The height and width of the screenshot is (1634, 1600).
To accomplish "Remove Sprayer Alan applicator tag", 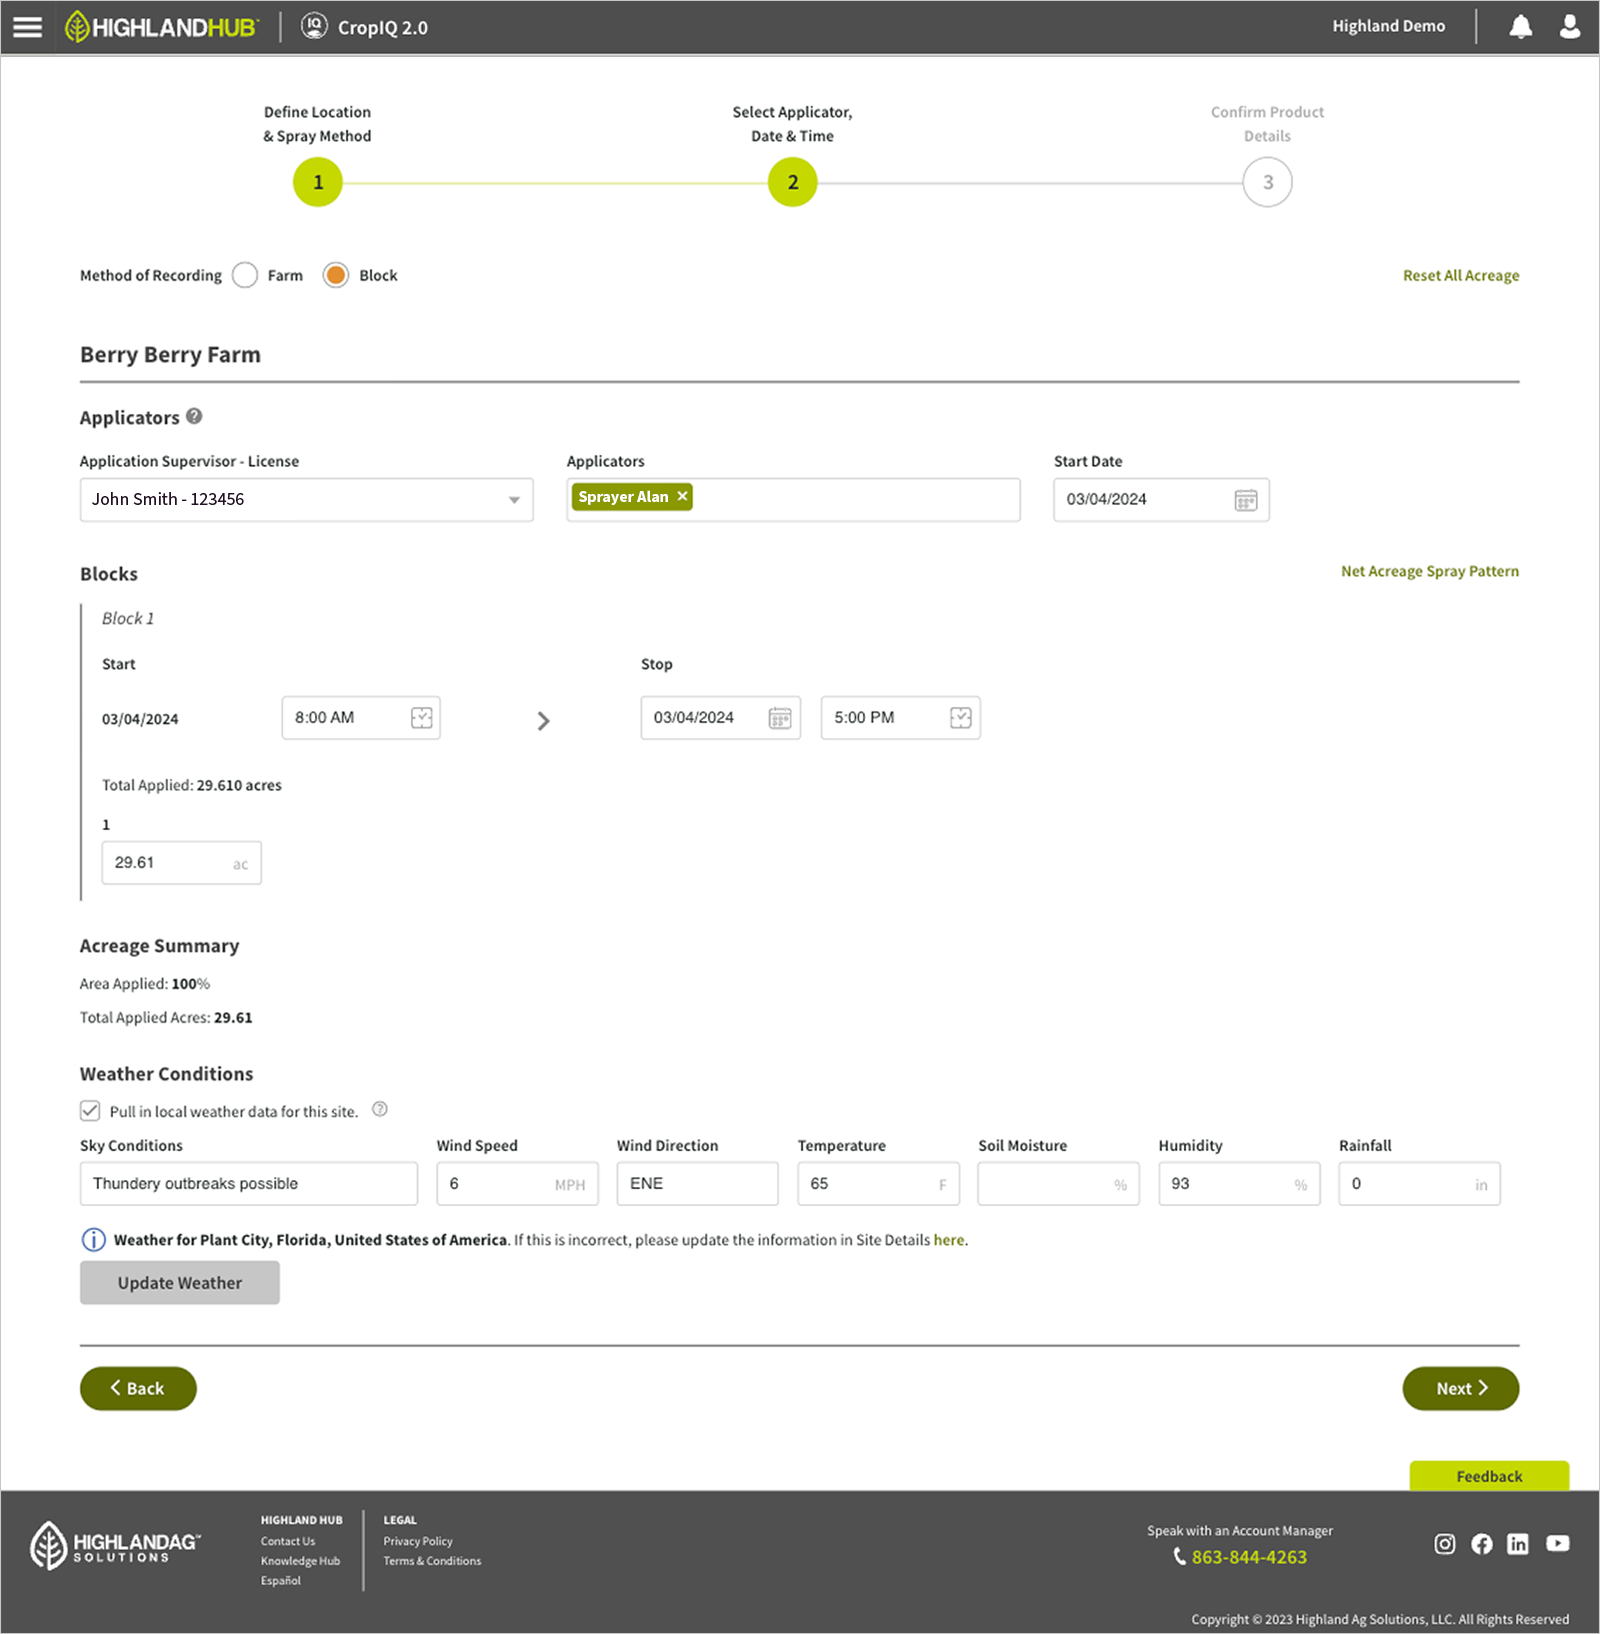I will [x=682, y=497].
